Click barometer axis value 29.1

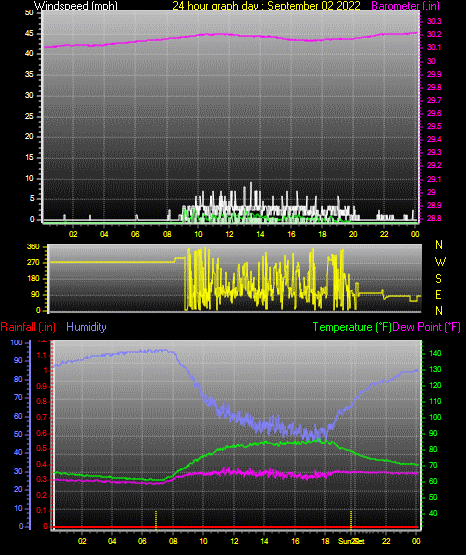(434, 179)
